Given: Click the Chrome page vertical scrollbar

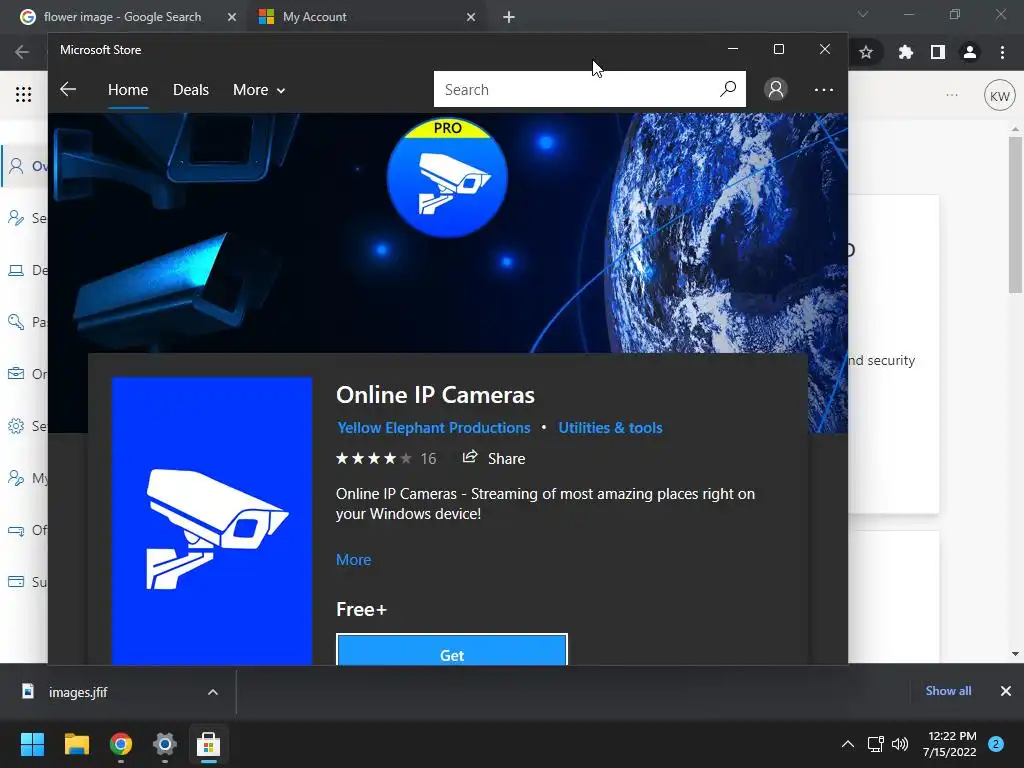Looking at the screenshot, I should 1015,216.
